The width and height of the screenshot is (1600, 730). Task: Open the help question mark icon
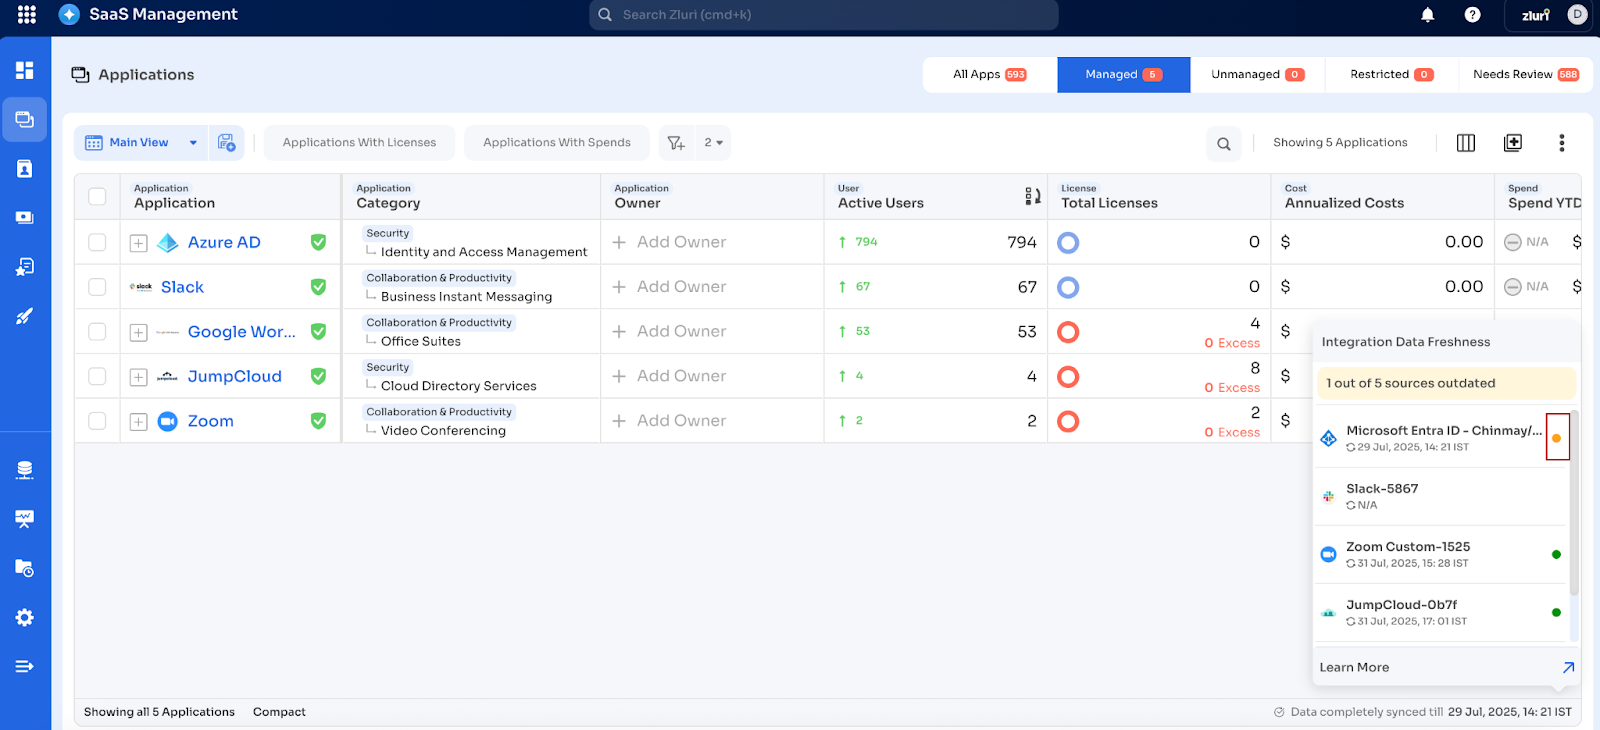1473,14
